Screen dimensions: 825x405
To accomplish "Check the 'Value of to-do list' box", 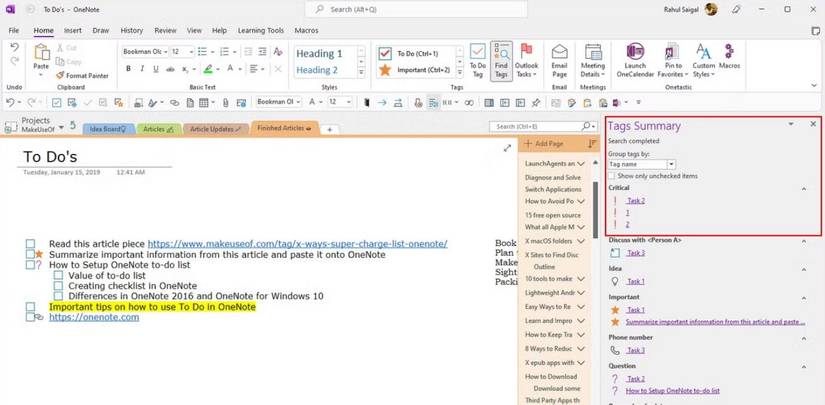I will (59, 275).
